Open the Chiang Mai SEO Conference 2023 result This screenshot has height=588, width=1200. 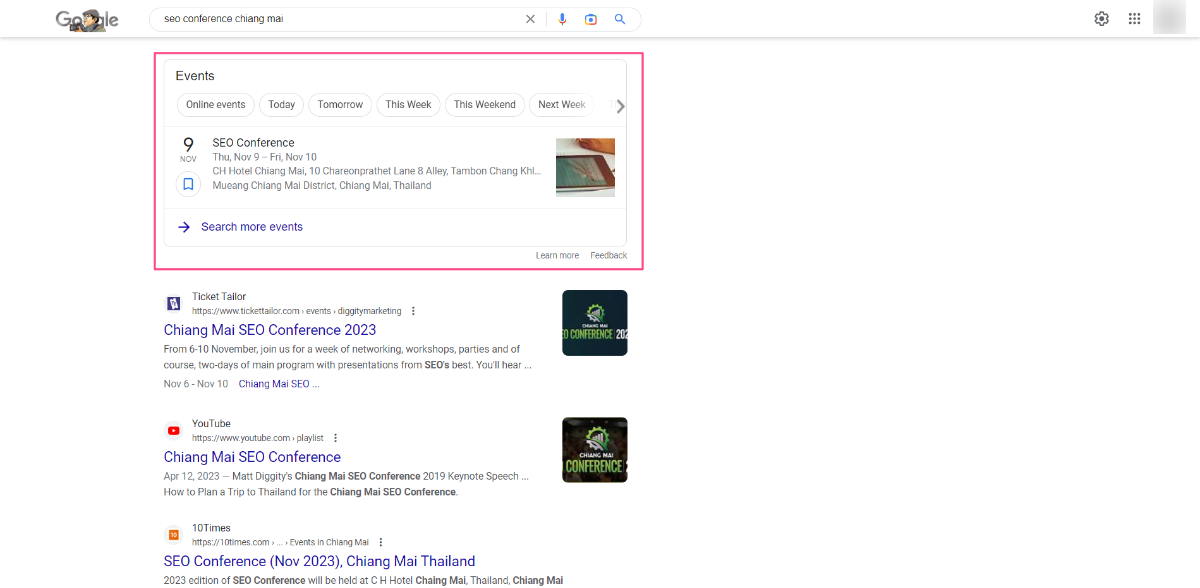(x=270, y=330)
